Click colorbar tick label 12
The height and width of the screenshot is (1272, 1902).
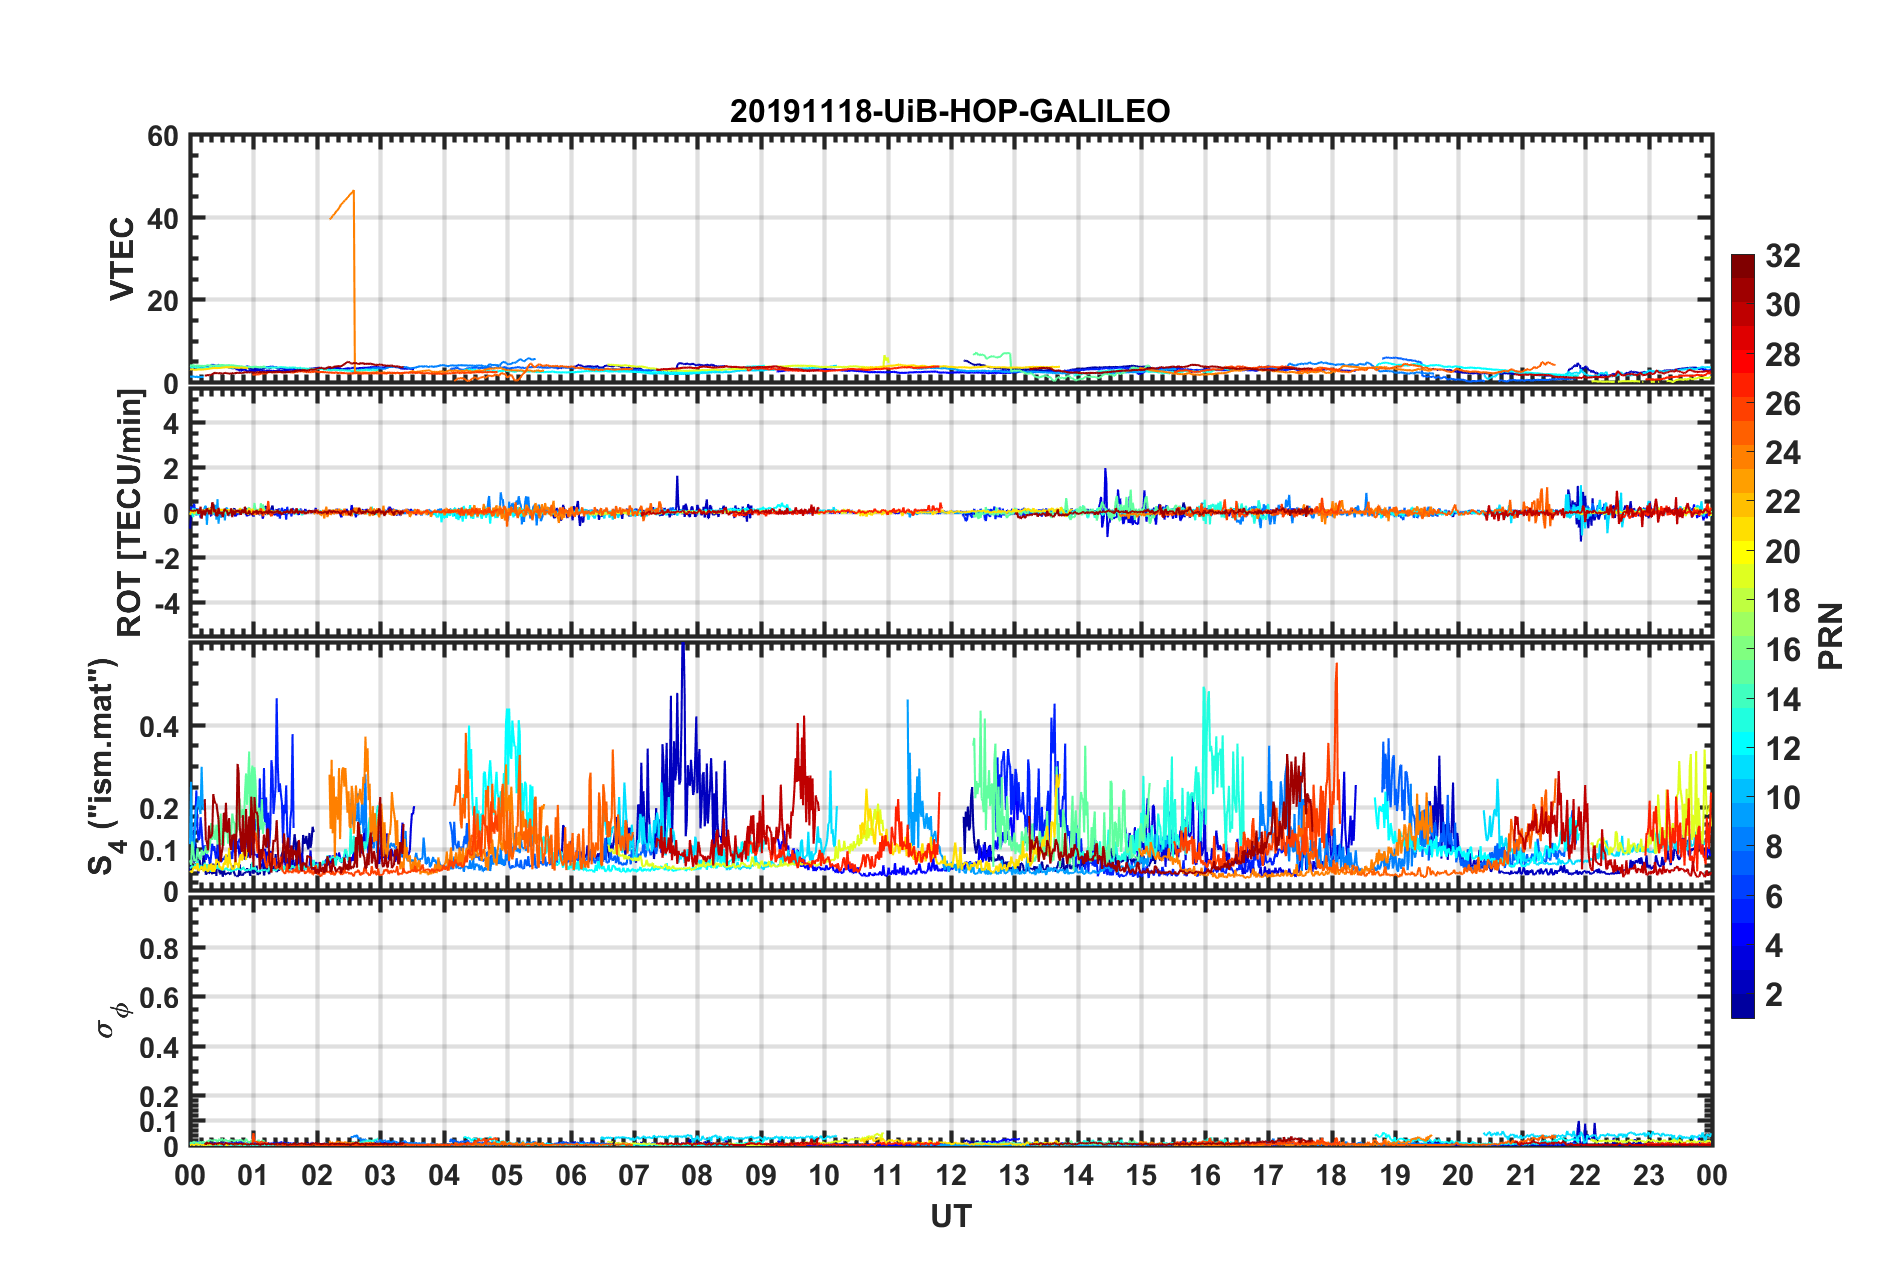(x=1783, y=749)
